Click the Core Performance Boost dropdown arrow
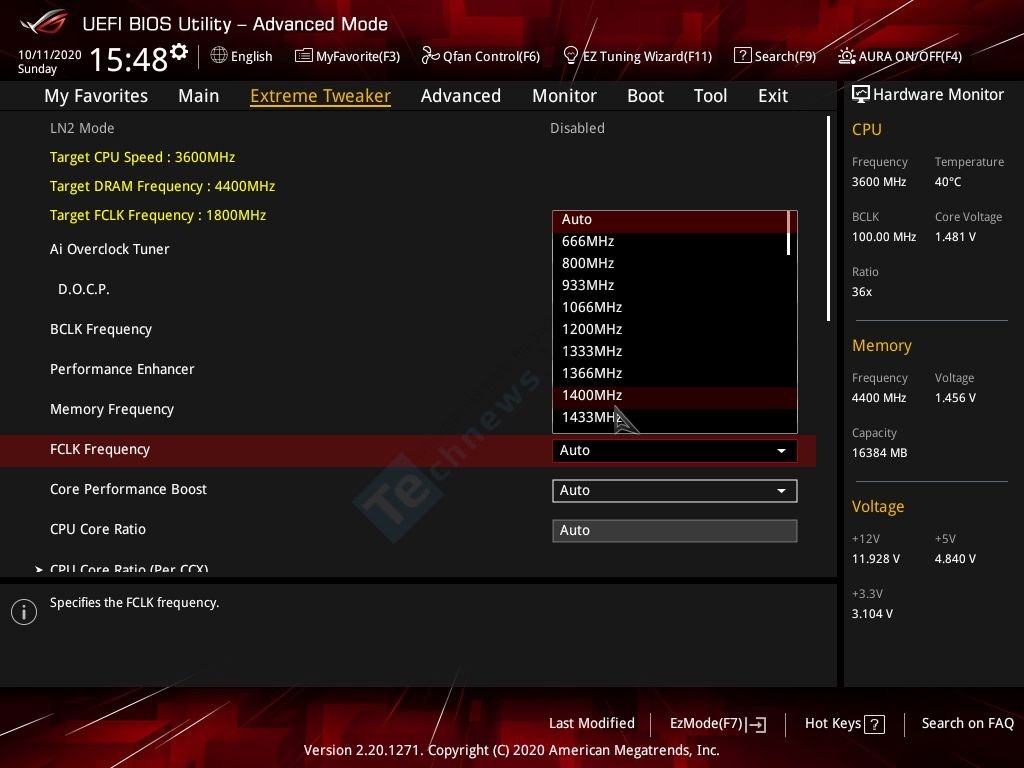This screenshot has width=1024, height=768. point(781,490)
